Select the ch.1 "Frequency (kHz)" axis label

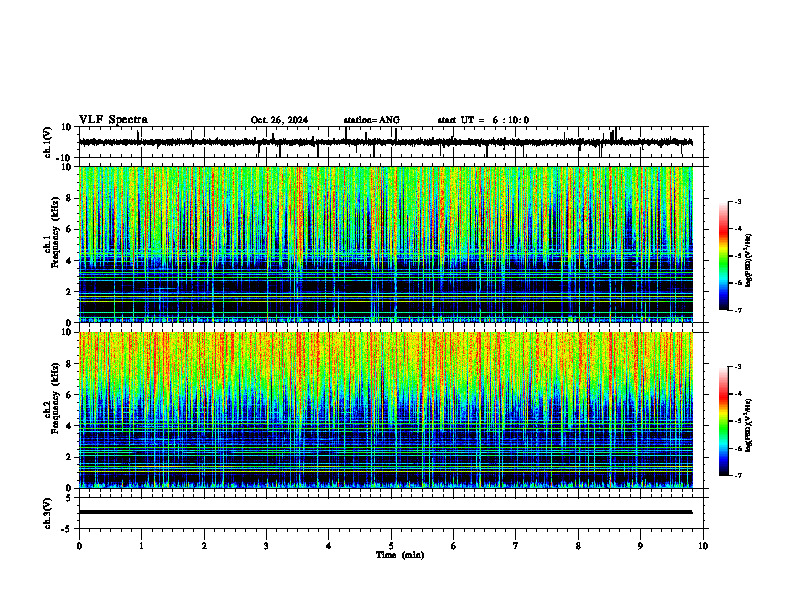[55, 232]
